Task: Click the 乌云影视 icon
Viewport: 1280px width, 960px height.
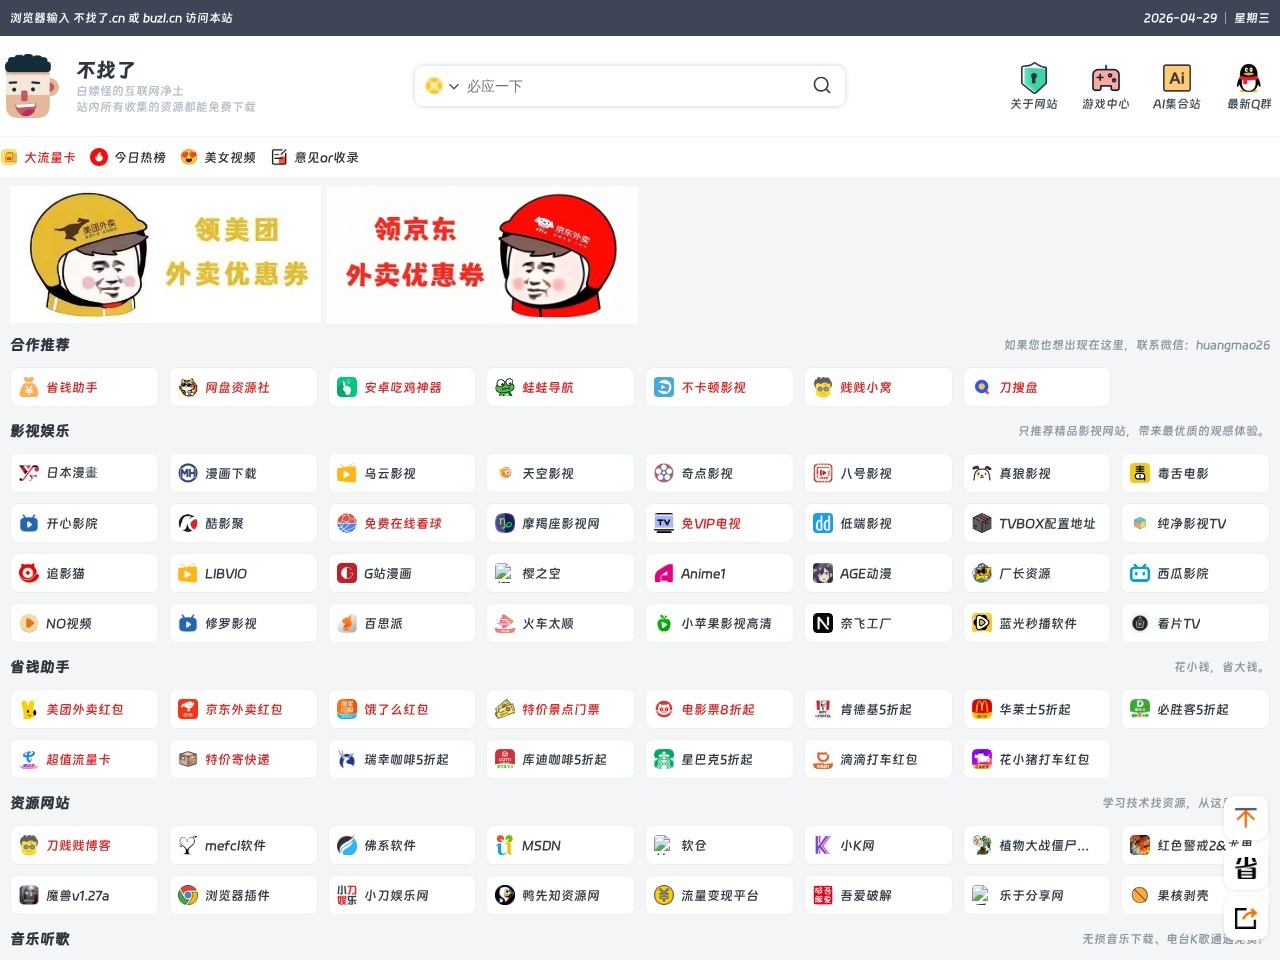Action: 347,474
